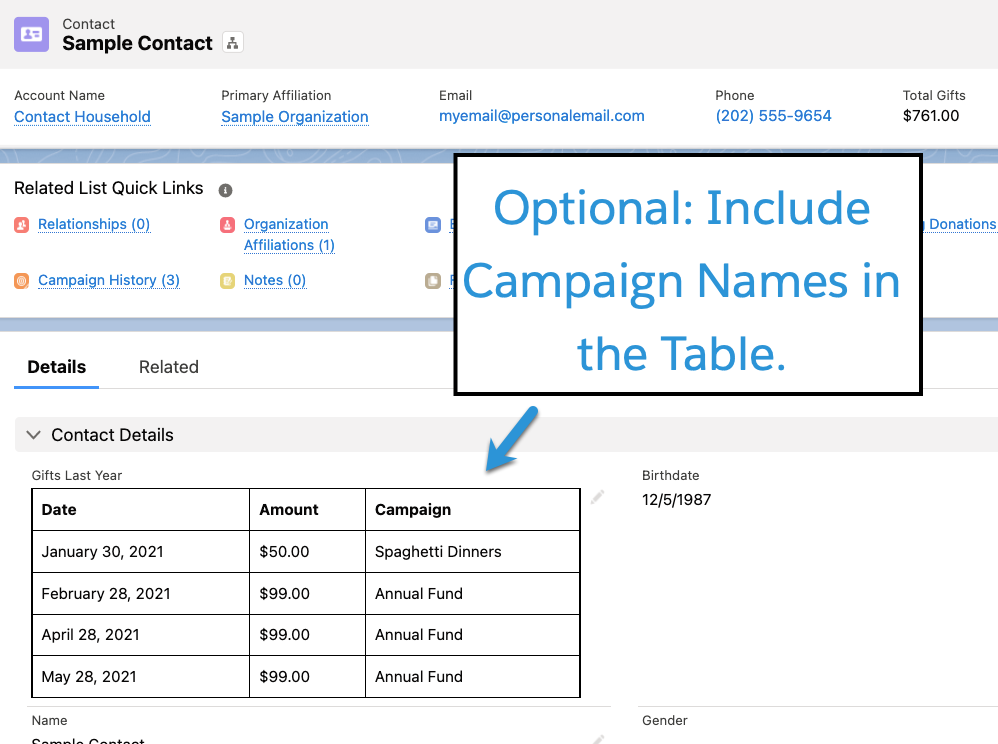Click info icon beside Related List Quick Links

coord(226,190)
